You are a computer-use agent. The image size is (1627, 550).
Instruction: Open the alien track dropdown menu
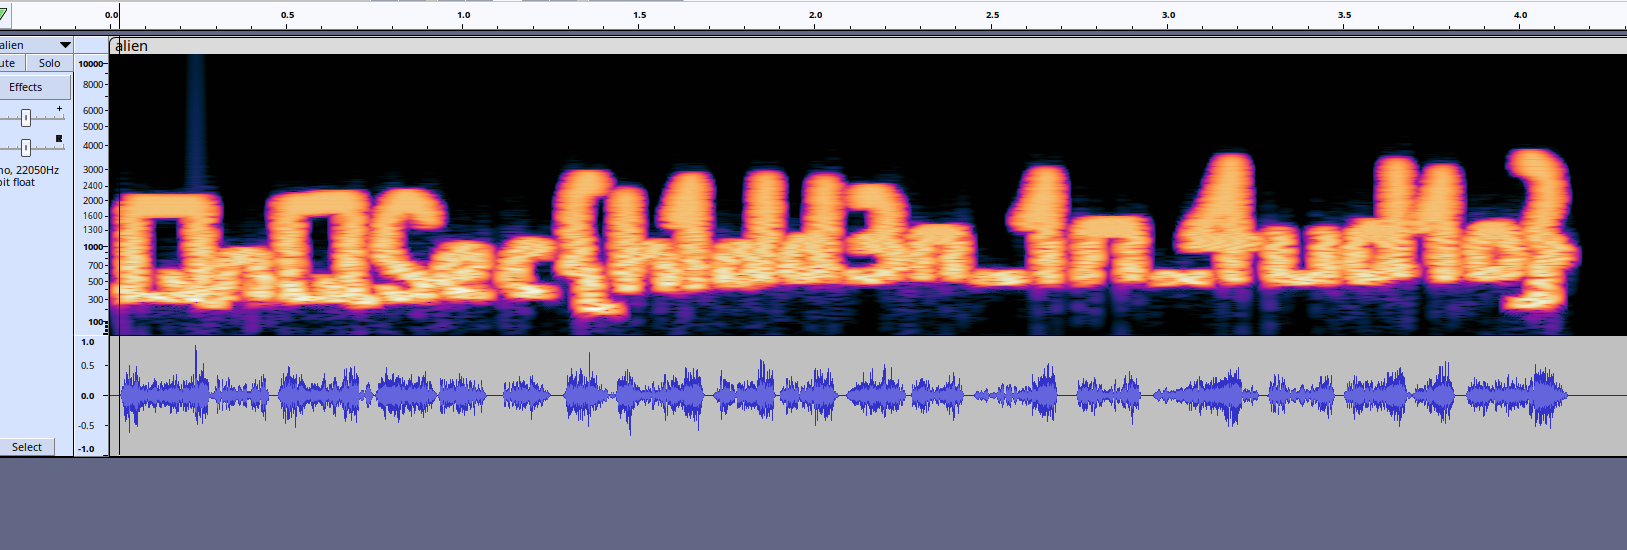coord(65,45)
